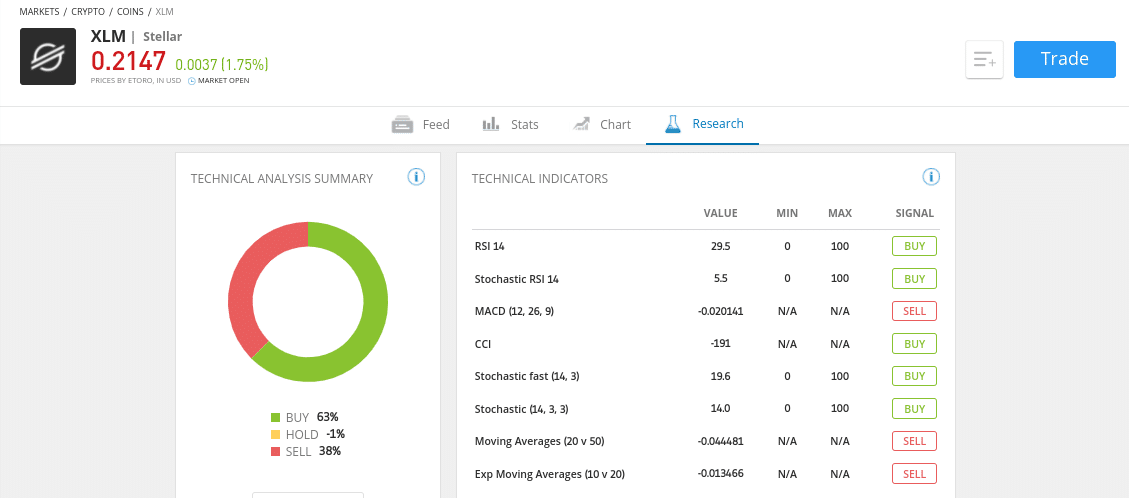Click the Technical Analysis Summary heading
Screen dimensions: 1129x498
(x=282, y=178)
